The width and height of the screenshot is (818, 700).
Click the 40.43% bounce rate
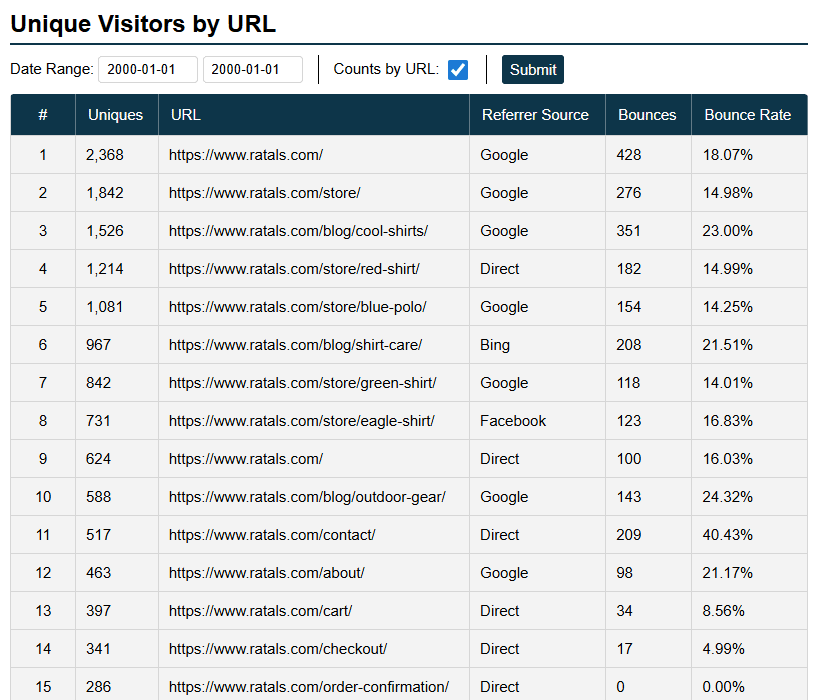pyautogui.click(x=728, y=535)
